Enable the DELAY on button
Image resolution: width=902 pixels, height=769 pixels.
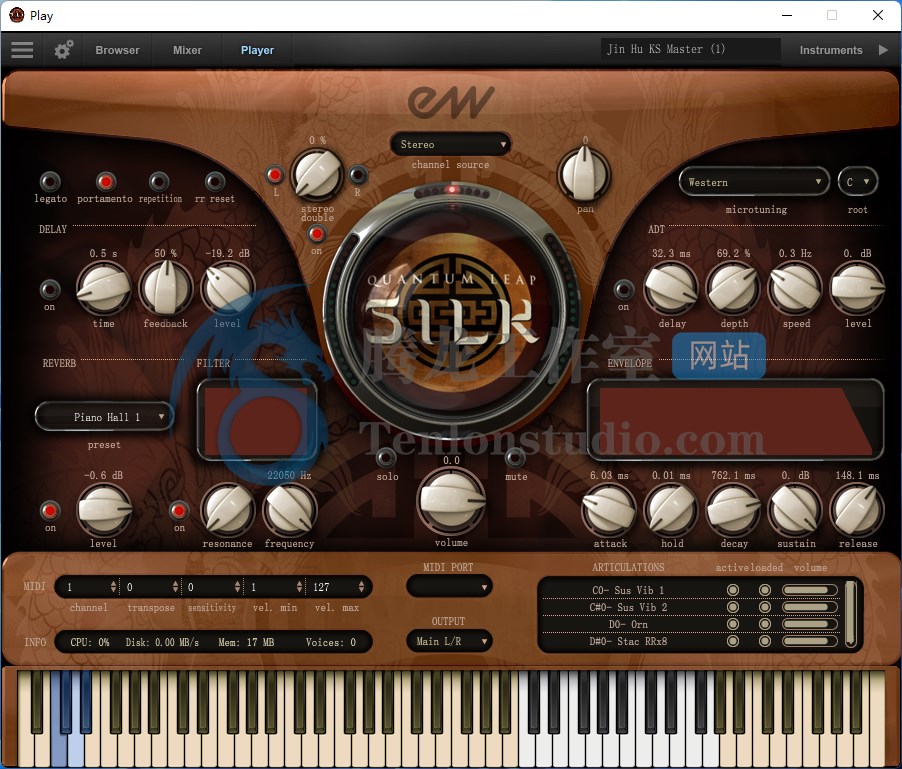tap(50, 289)
